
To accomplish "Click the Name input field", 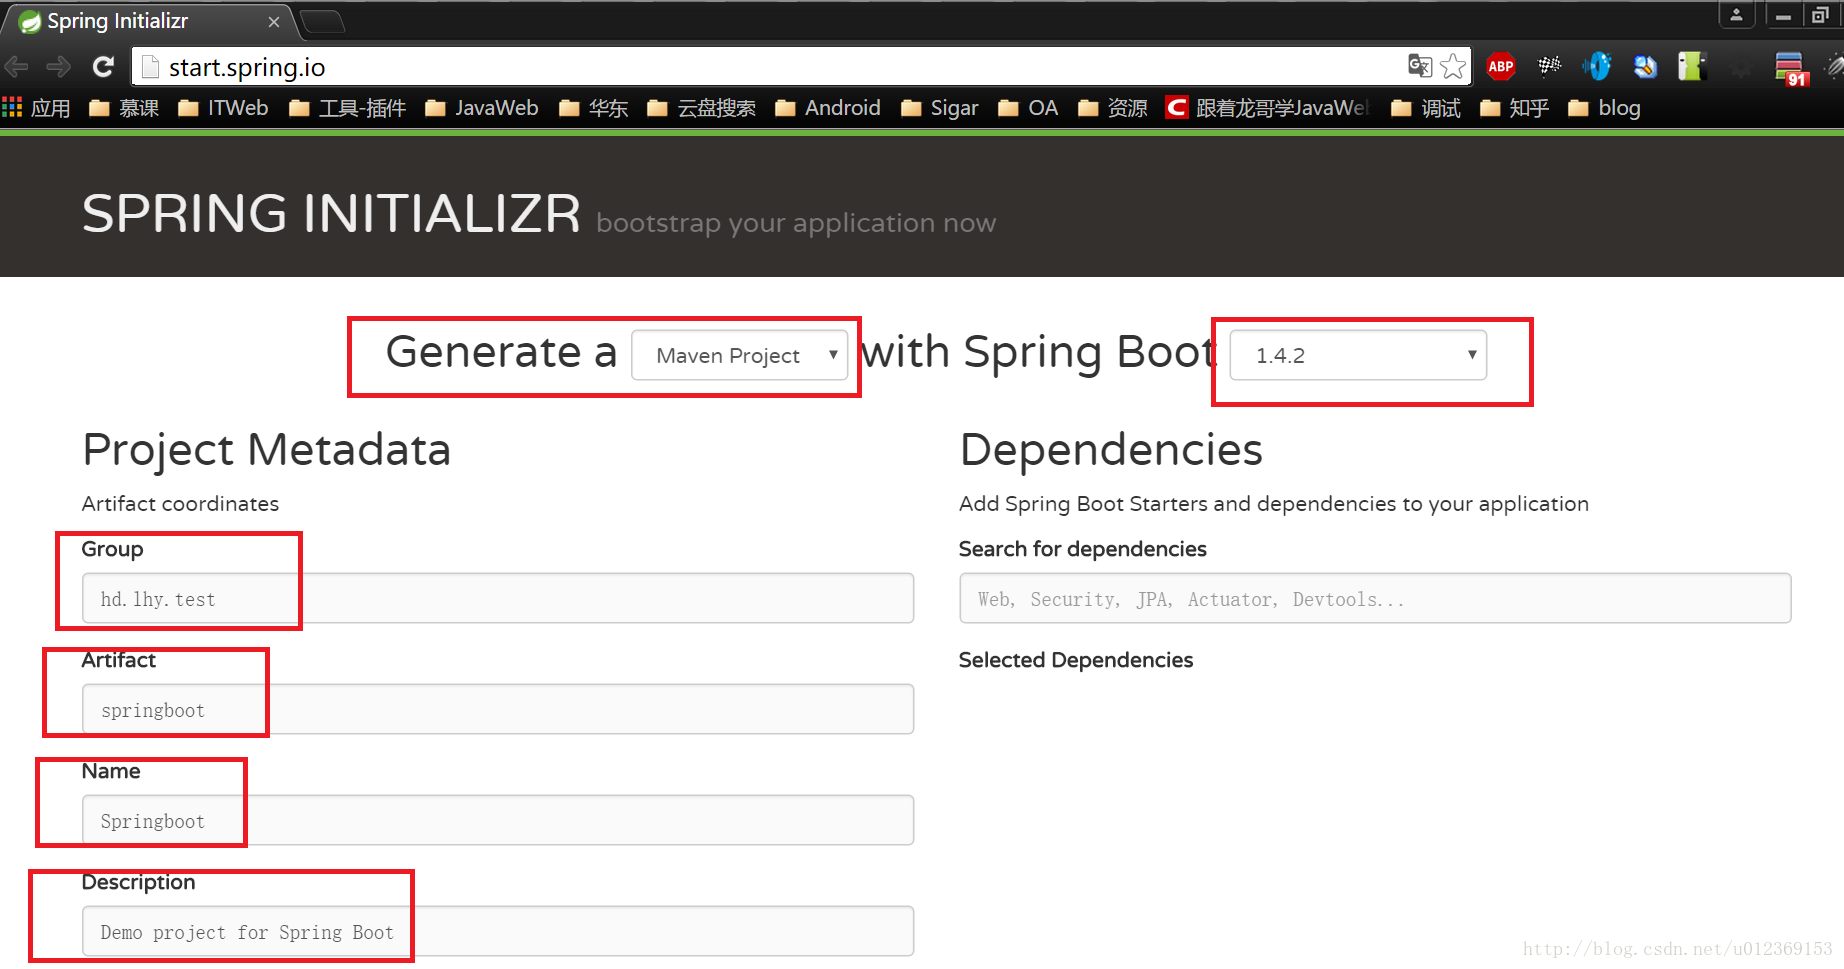I will [x=497, y=820].
